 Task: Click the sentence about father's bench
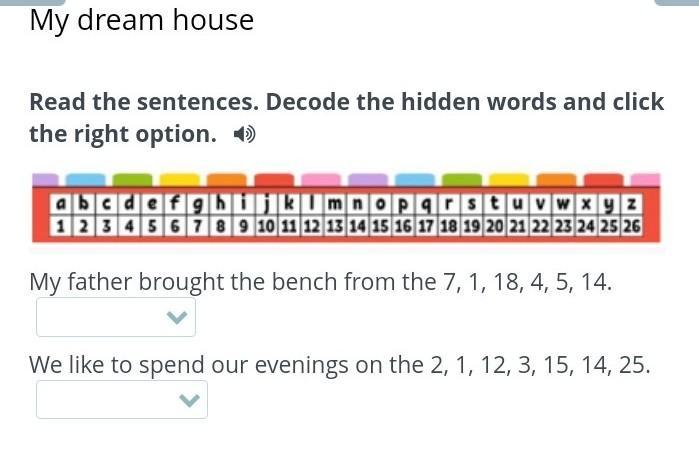[x=320, y=282]
